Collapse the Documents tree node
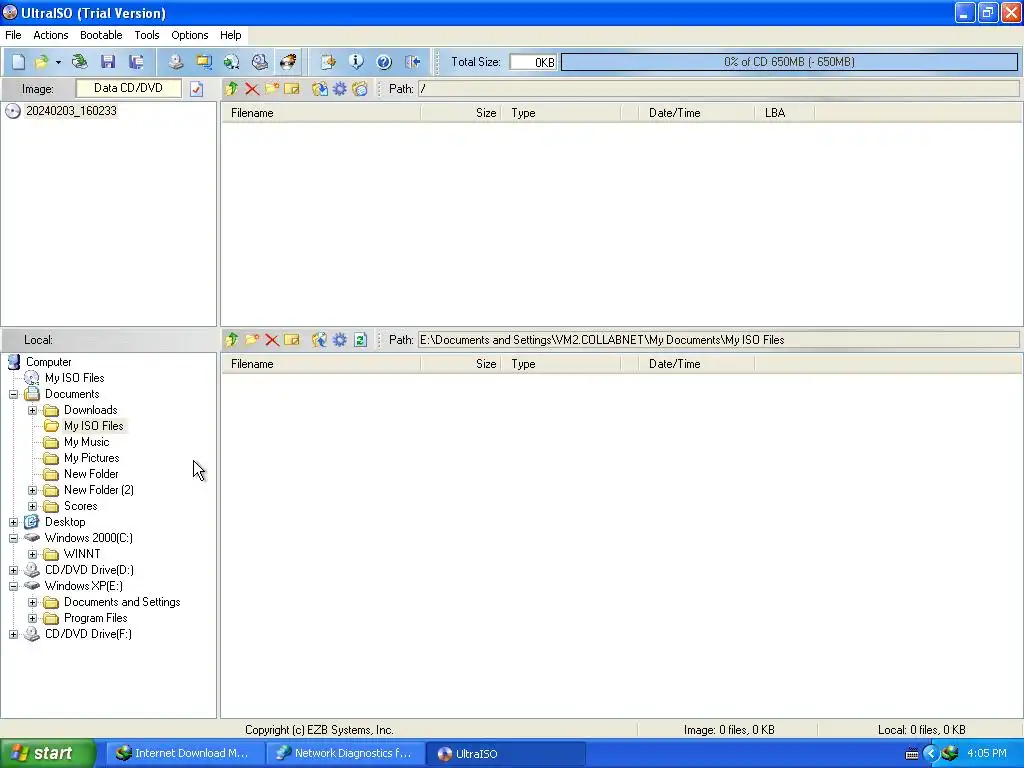Viewport: 1024px width, 768px height. 13,394
